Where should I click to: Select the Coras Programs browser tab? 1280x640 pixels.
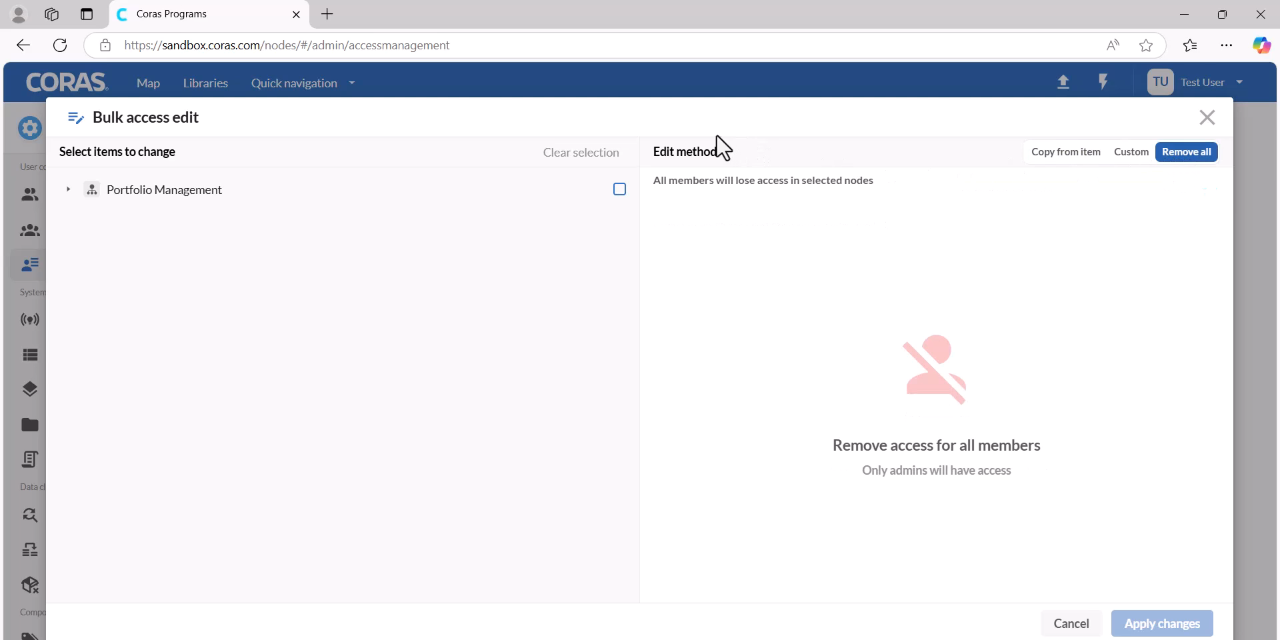point(208,14)
